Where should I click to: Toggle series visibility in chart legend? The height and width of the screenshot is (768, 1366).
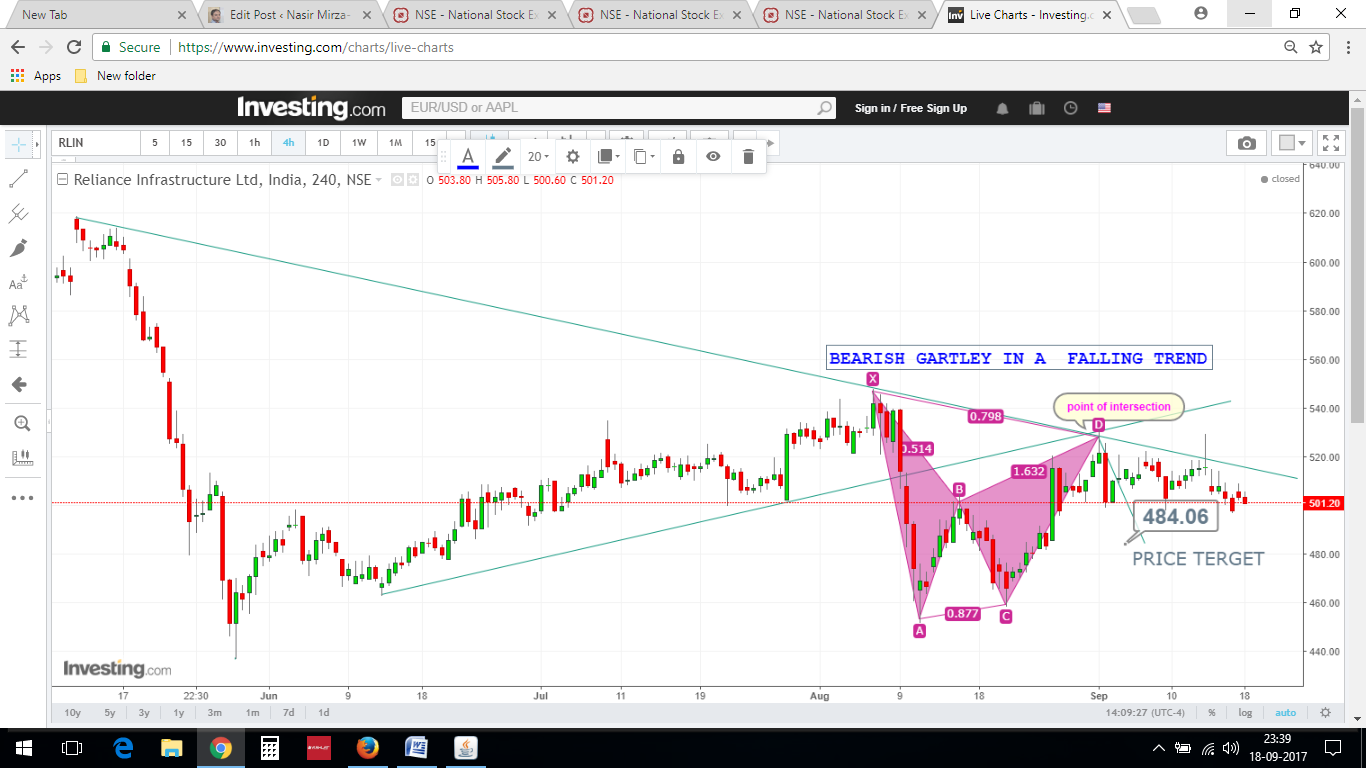point(397,180)
